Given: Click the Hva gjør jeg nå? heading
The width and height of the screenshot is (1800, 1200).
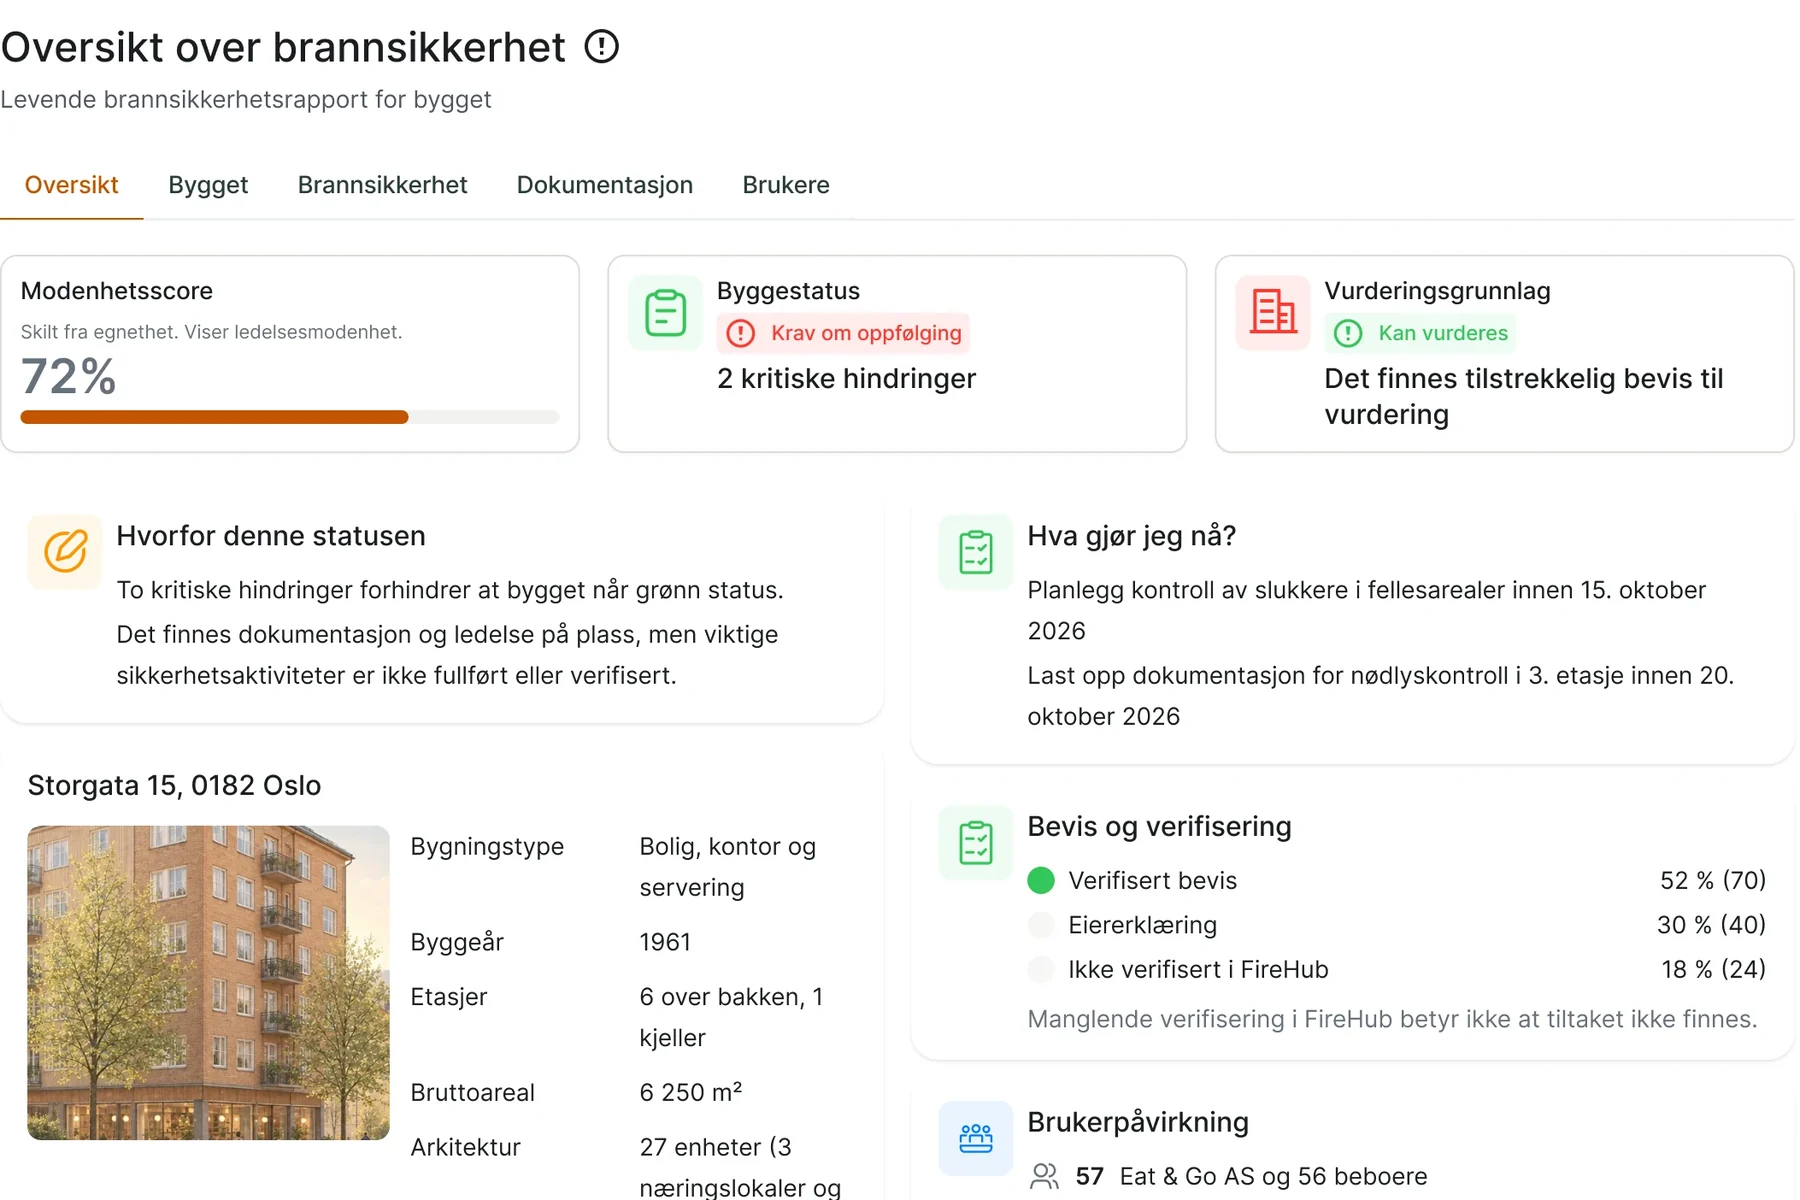Looking at the screenshot, I should click(x=1132, y=536).
